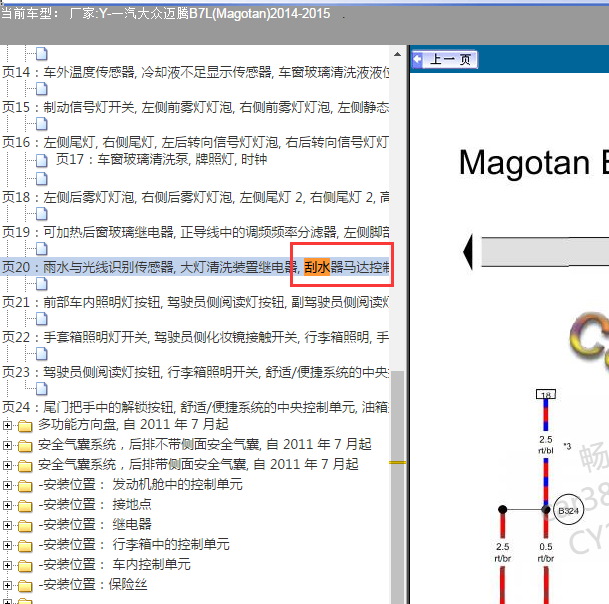Open tree entry 页24 尾门把手中的解锁按钮
Image resolution: width=609 pixels, height=604 pixels.
coord(196,407)
